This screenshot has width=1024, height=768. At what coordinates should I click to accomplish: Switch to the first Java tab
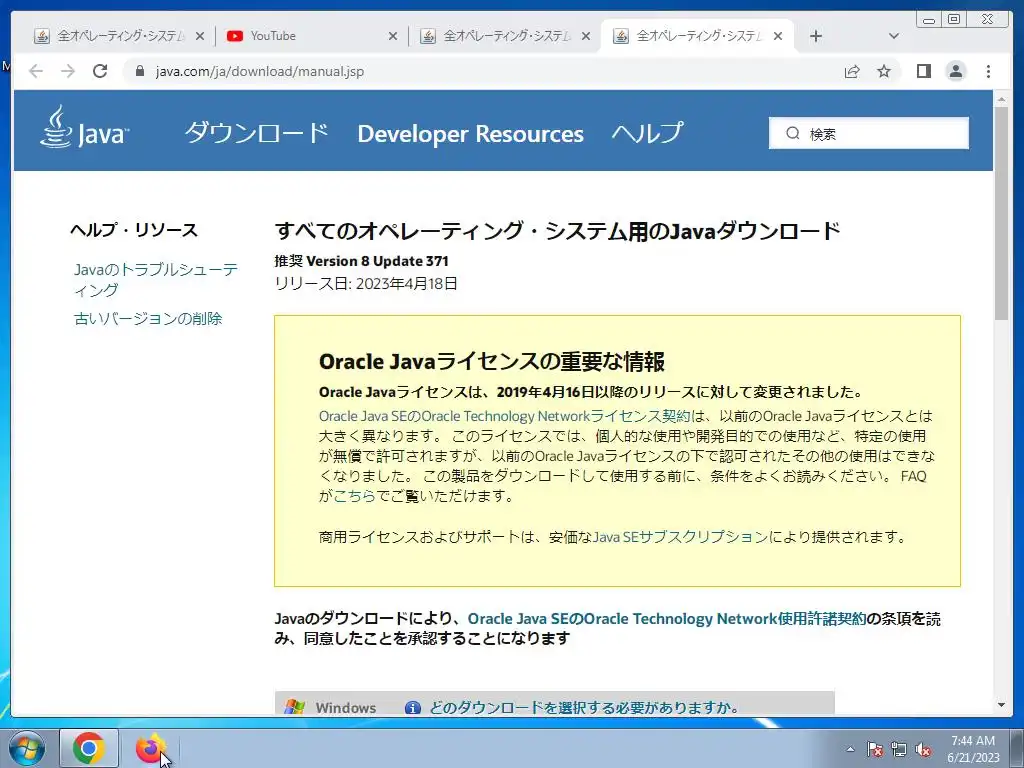(x=118, y=37)
